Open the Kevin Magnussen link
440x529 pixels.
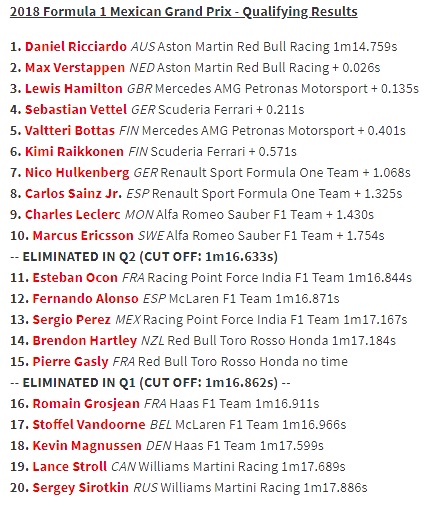coord(87,445)
